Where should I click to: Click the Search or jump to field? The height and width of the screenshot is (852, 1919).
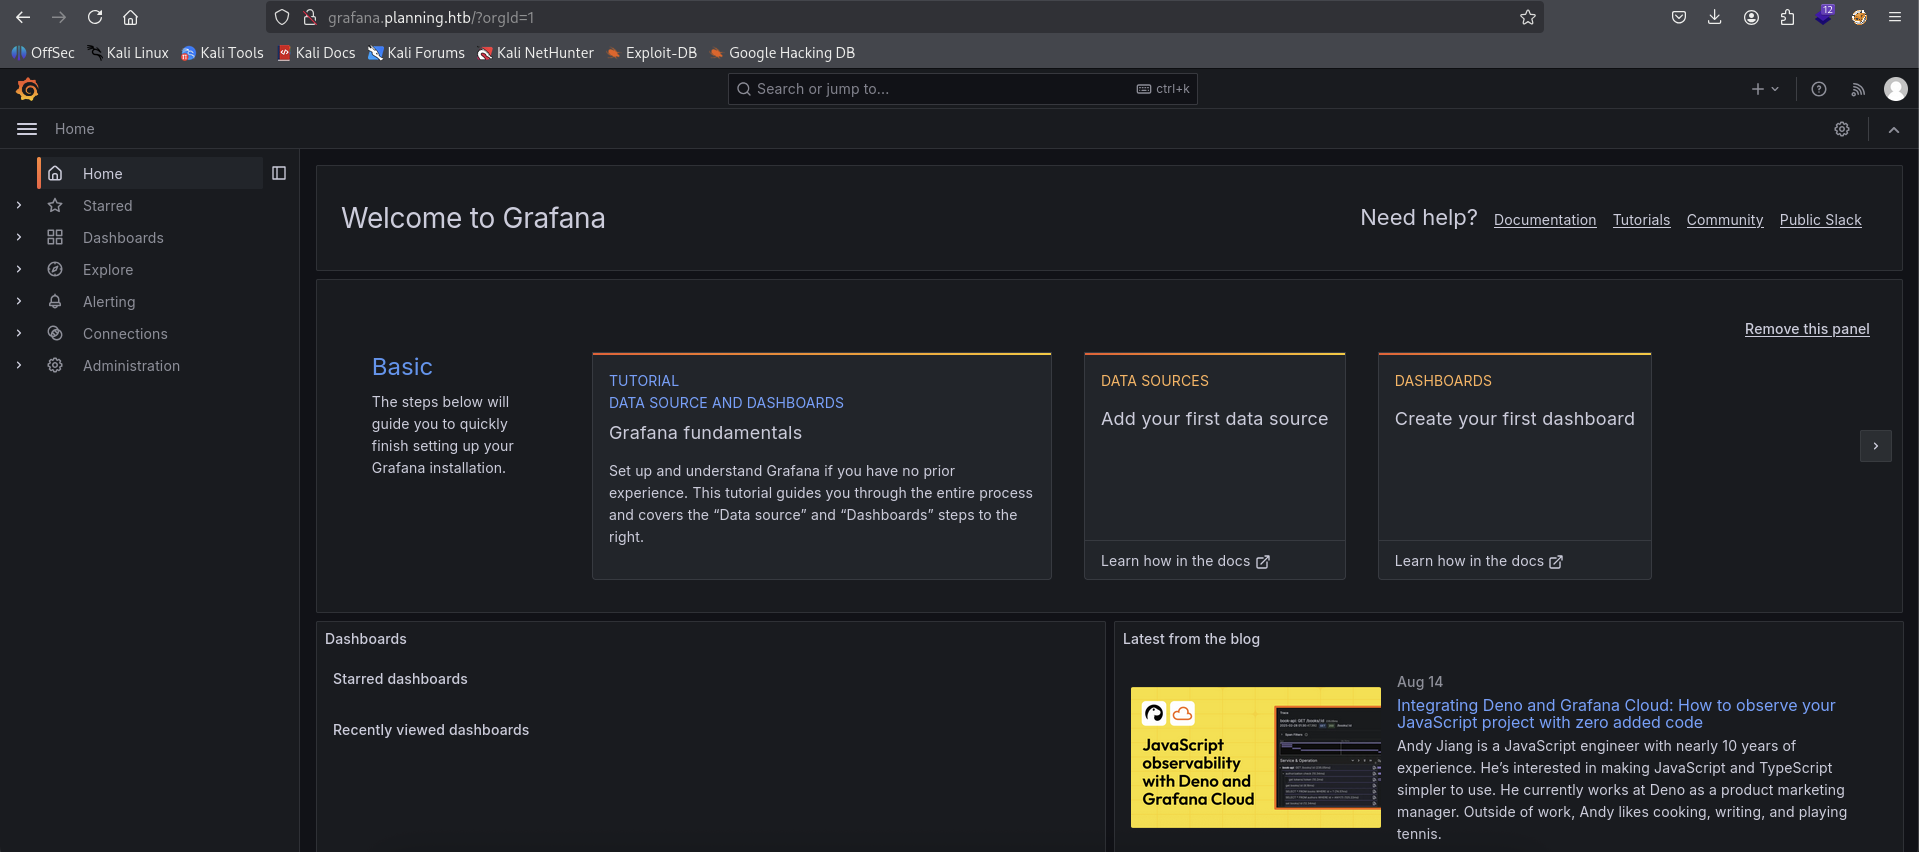coord(962,89)
